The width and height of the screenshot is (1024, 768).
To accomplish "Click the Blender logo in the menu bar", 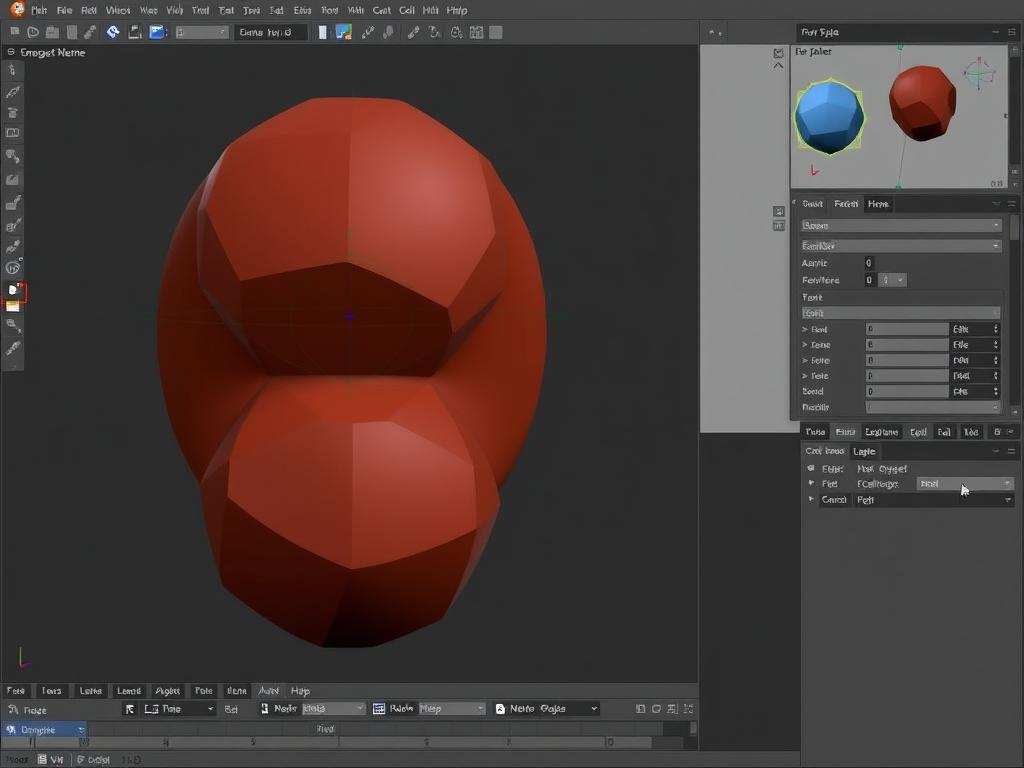I will (x=16, y=9).
